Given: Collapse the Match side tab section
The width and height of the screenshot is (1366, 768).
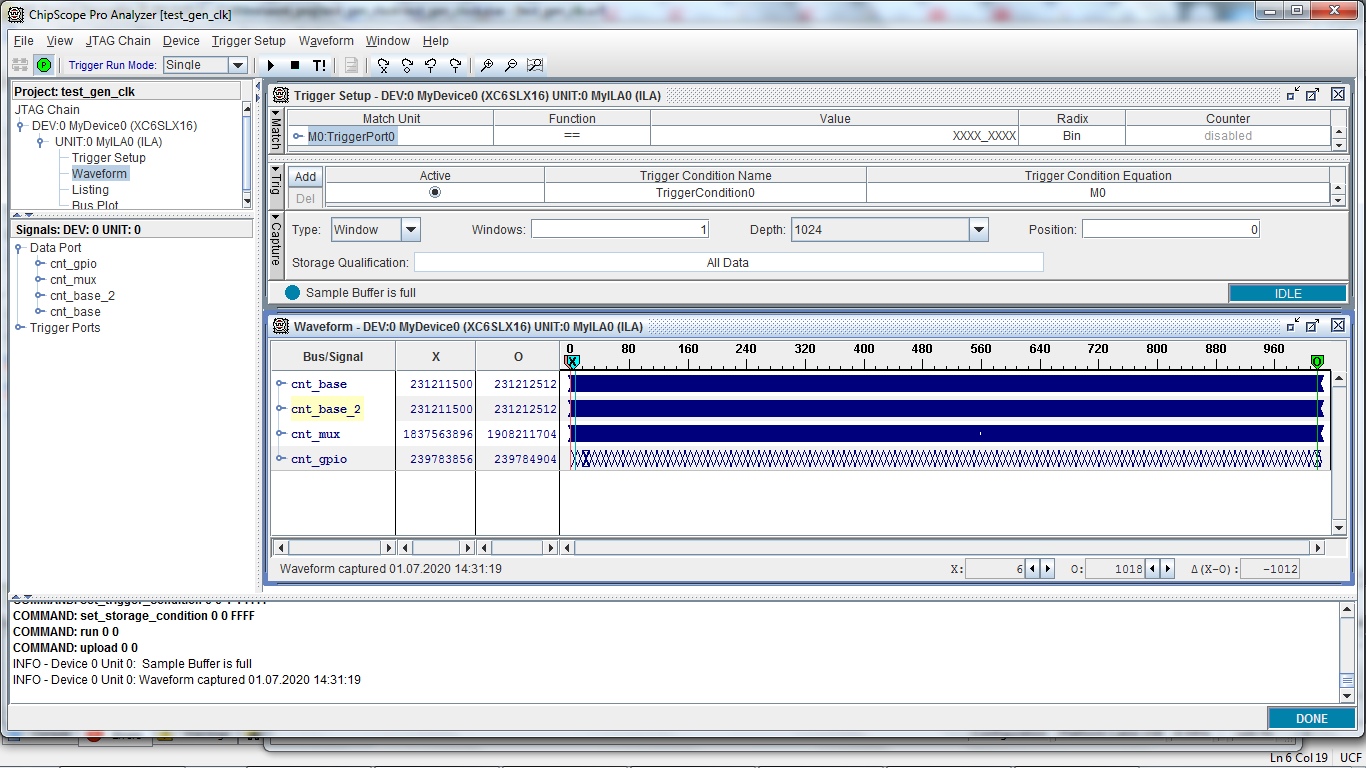Looking at the screenshot, I should 276,128.
